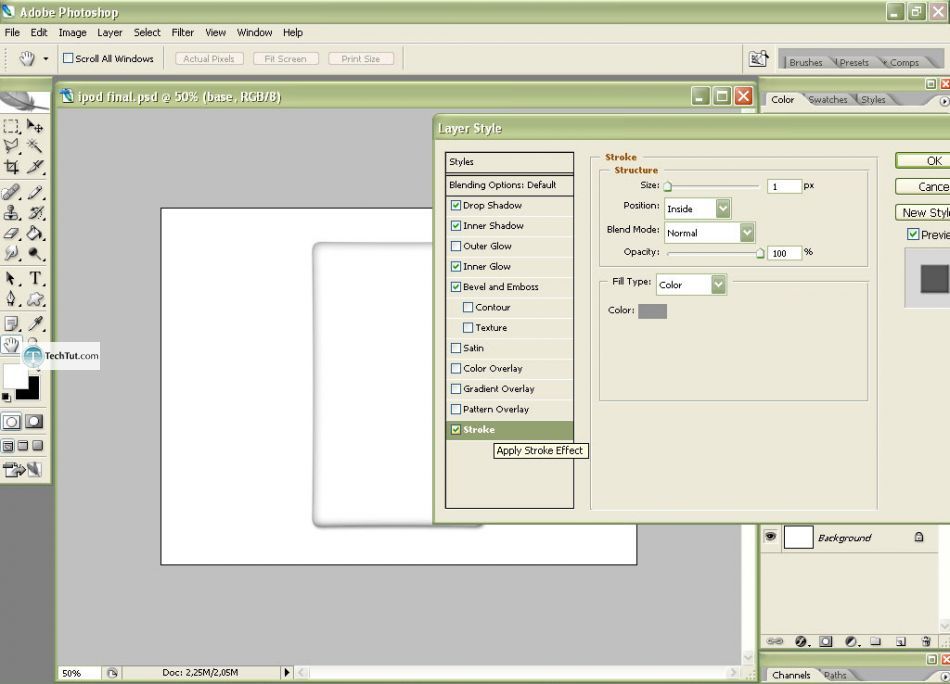This screenshot has height=684, width=950.
Task: Click the Hand tool in toolbox
Action: [x=12, y=345]
